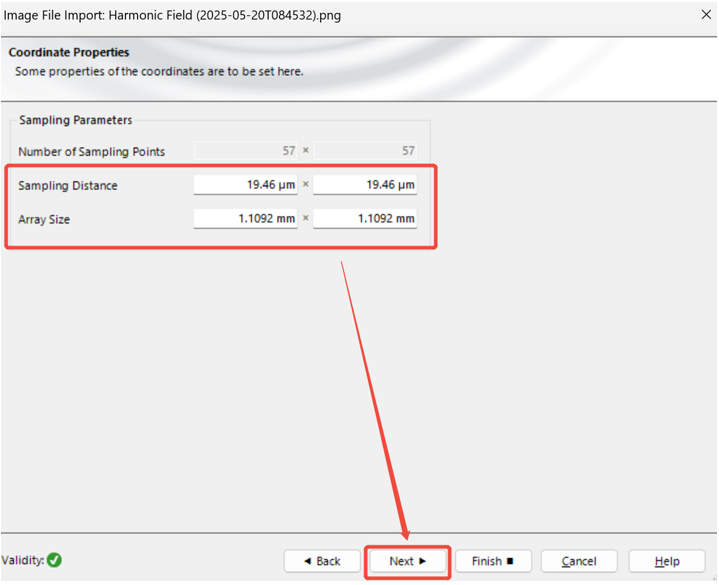The image size is (719, 585).
Task: Click the Next button
Action: click(407, 561)
